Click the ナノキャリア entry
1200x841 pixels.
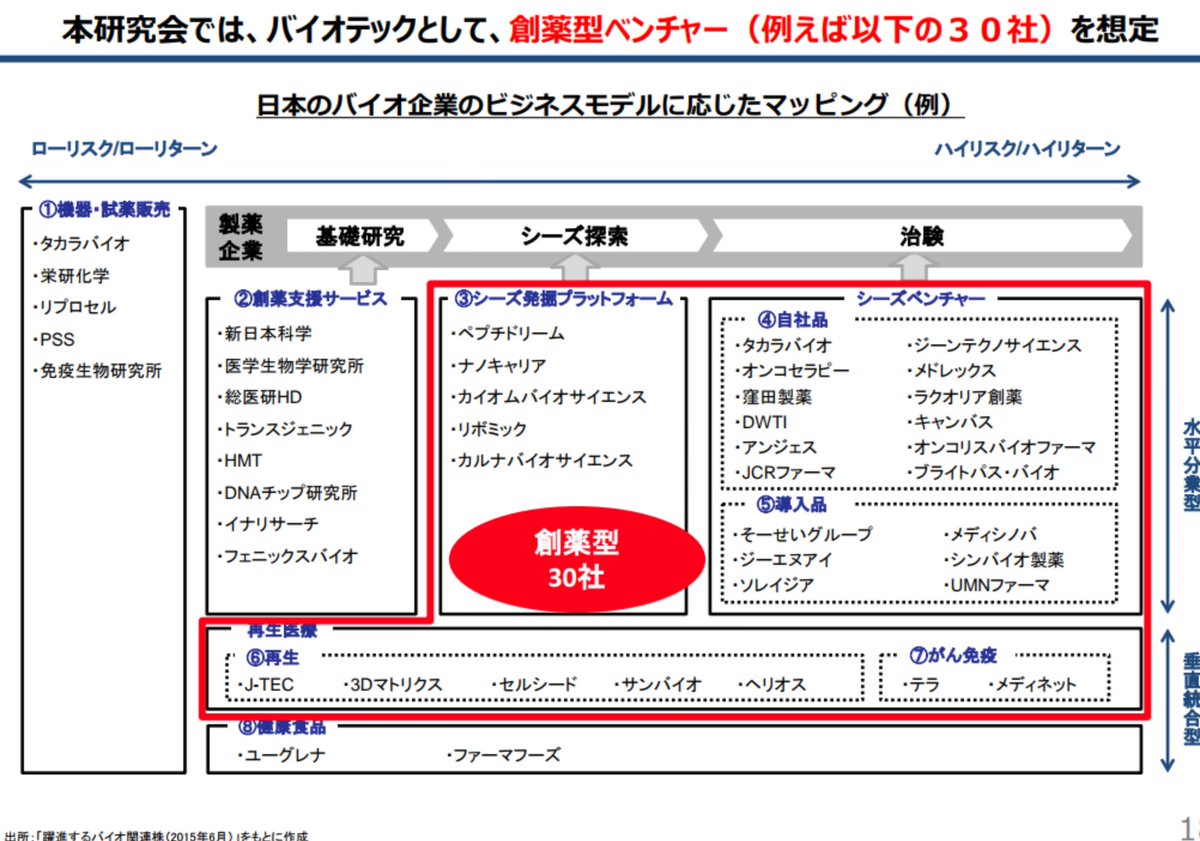(498, 366)
